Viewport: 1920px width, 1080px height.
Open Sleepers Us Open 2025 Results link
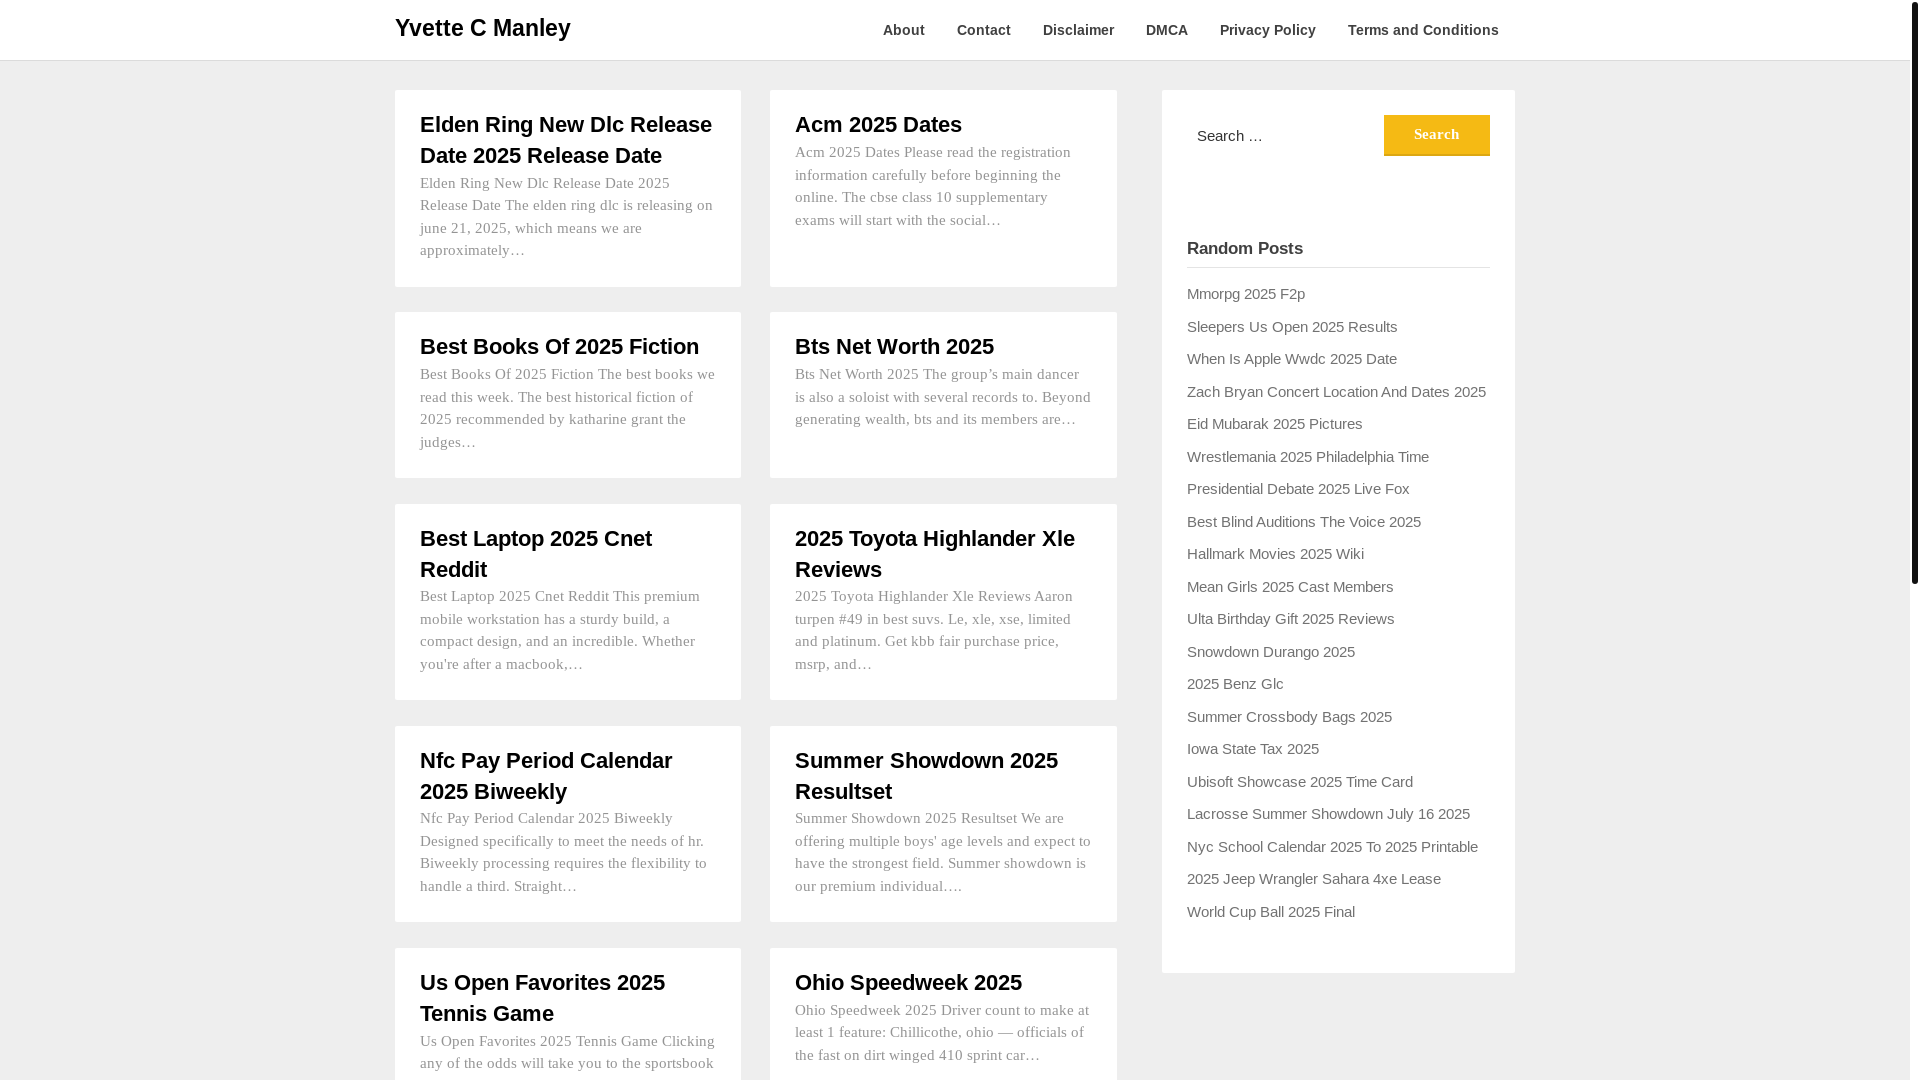point(1292,327)
